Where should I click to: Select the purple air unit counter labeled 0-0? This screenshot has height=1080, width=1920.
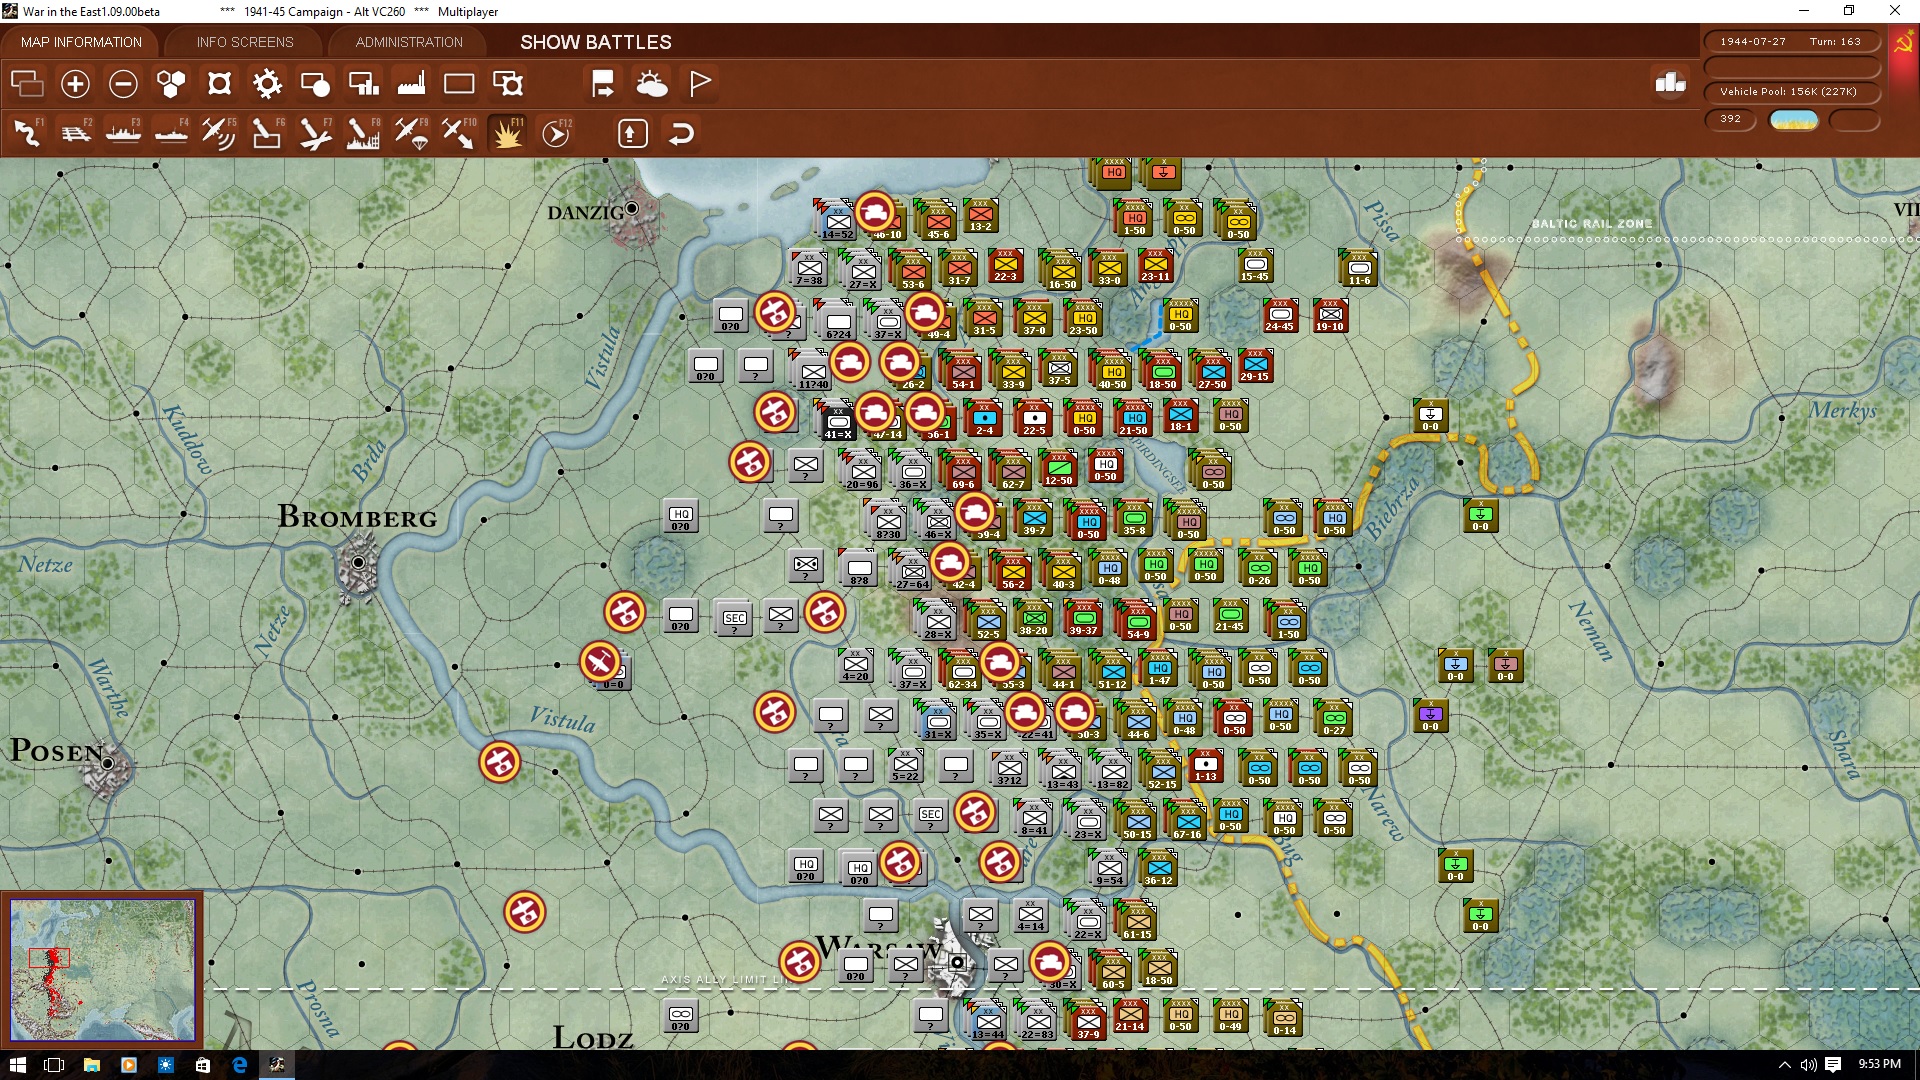pyautogui.click(x=1431, y=716)
